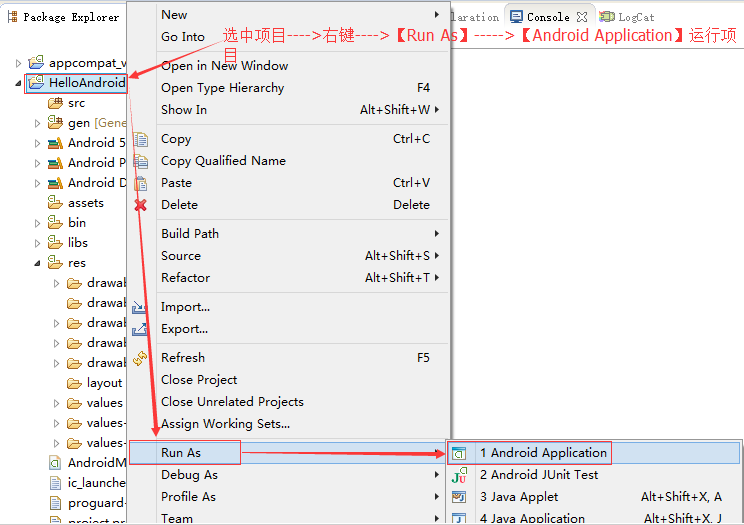Click the Package Explorer view icon
The image size is (744, 525).
click(x=13, y=17)
